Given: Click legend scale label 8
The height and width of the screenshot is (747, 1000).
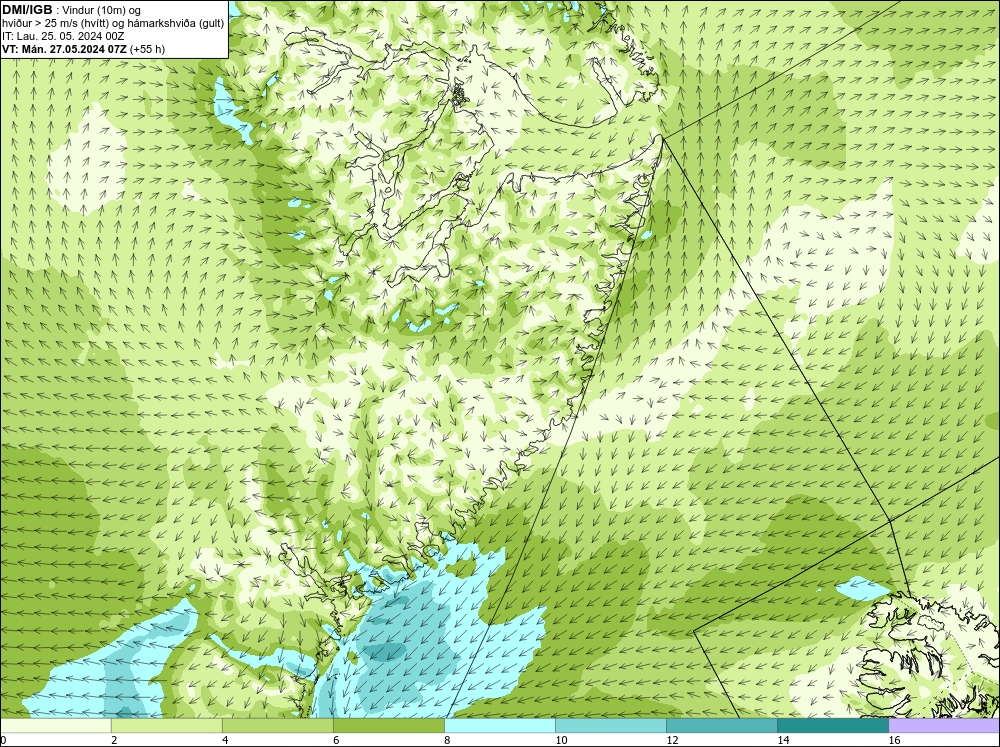Looking at the screenshot, I should point(447,740).
